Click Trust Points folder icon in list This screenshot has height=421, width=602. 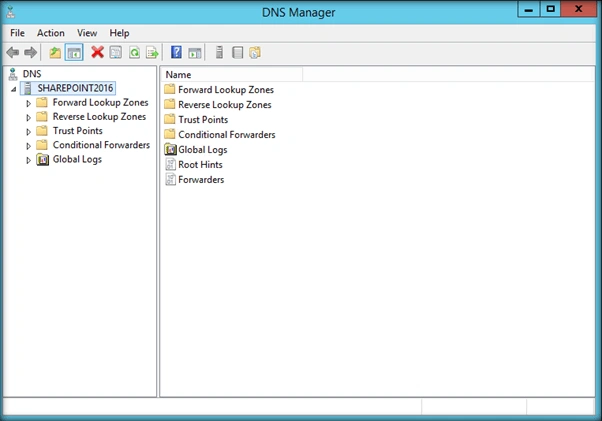tap(170, 119)
